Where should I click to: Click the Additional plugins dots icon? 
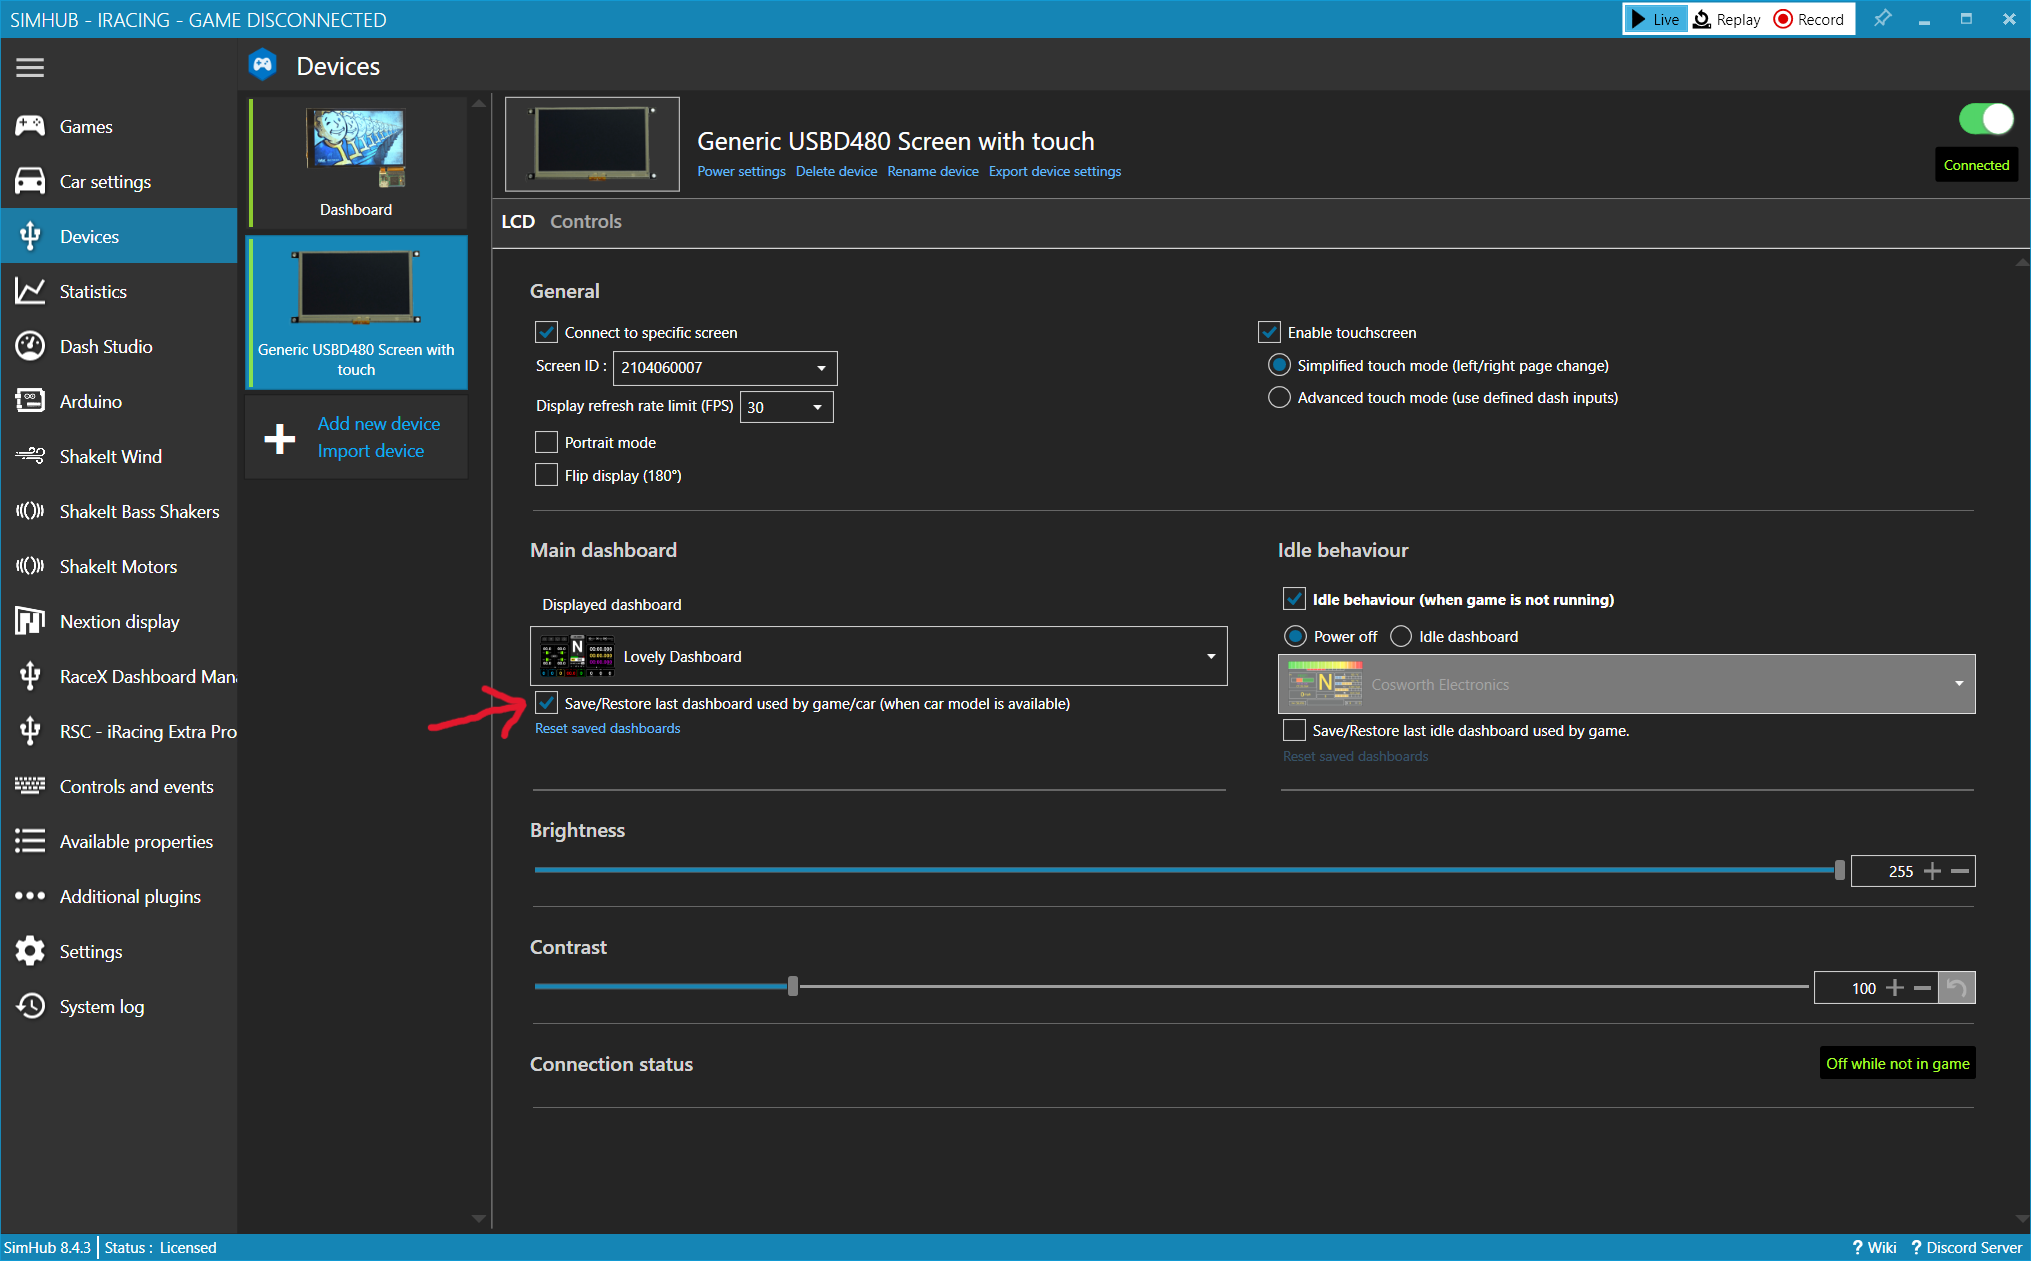tap(30, 896)
